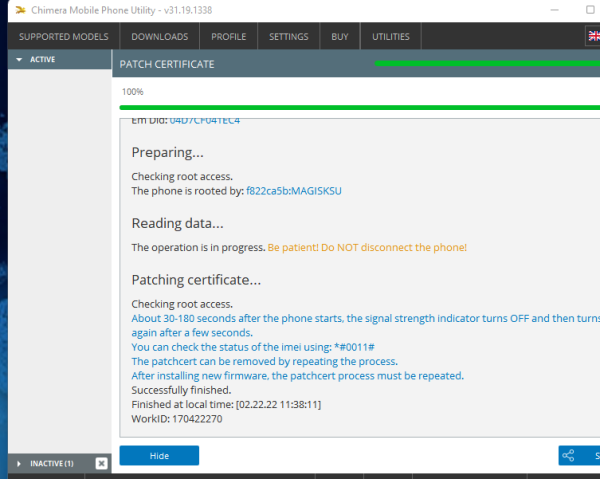Open the Settings tab
Viewport: 600px width, 479px height.
(289, 36)
